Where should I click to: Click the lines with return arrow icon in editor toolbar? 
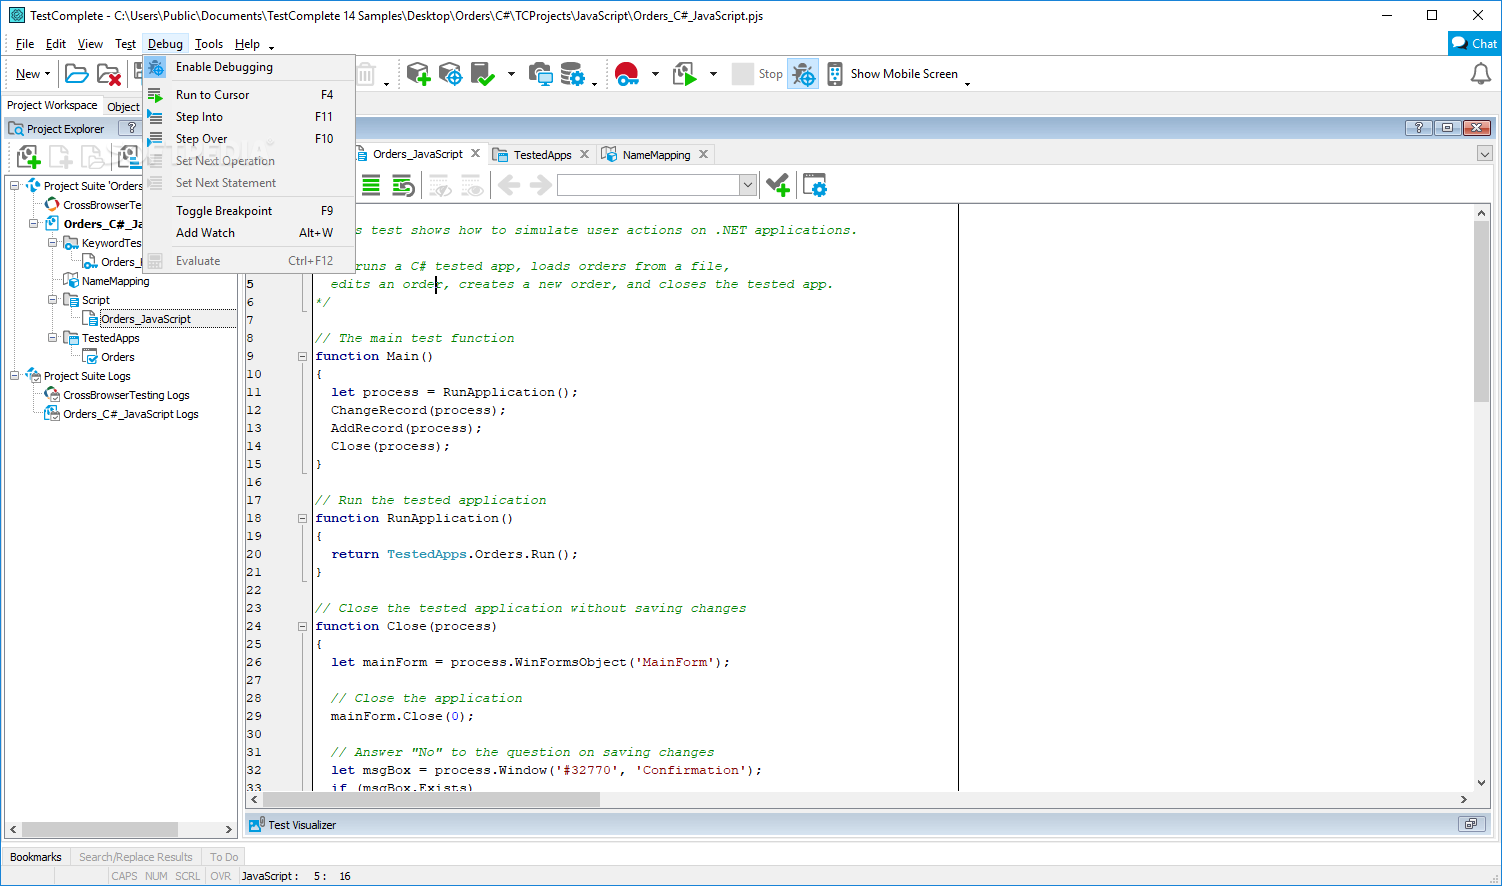(403, 185)
